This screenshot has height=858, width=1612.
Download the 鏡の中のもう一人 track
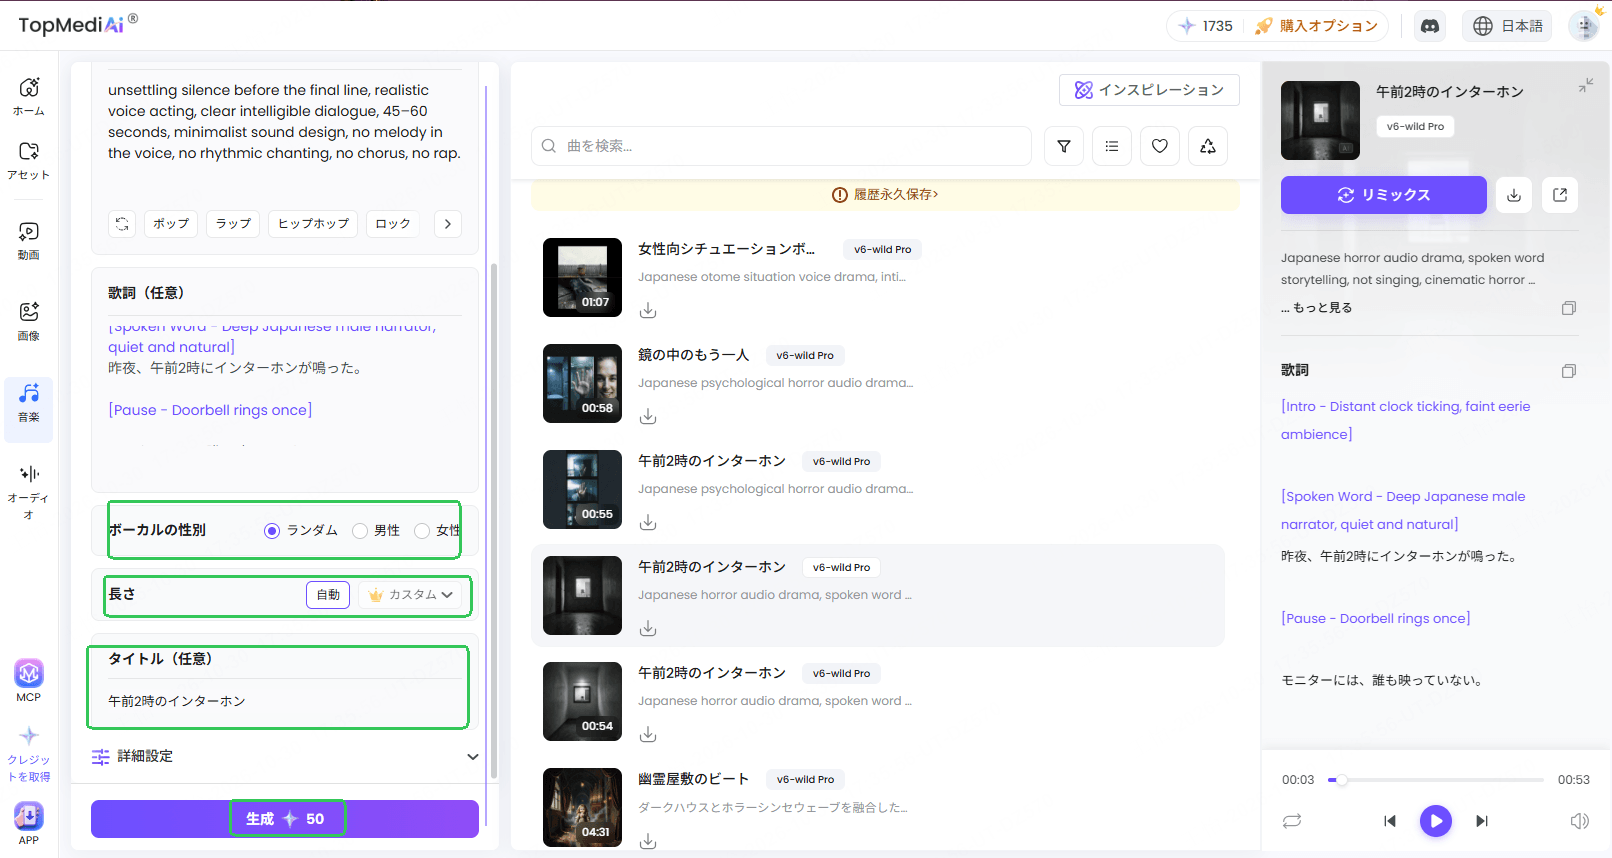click(648, 416)
